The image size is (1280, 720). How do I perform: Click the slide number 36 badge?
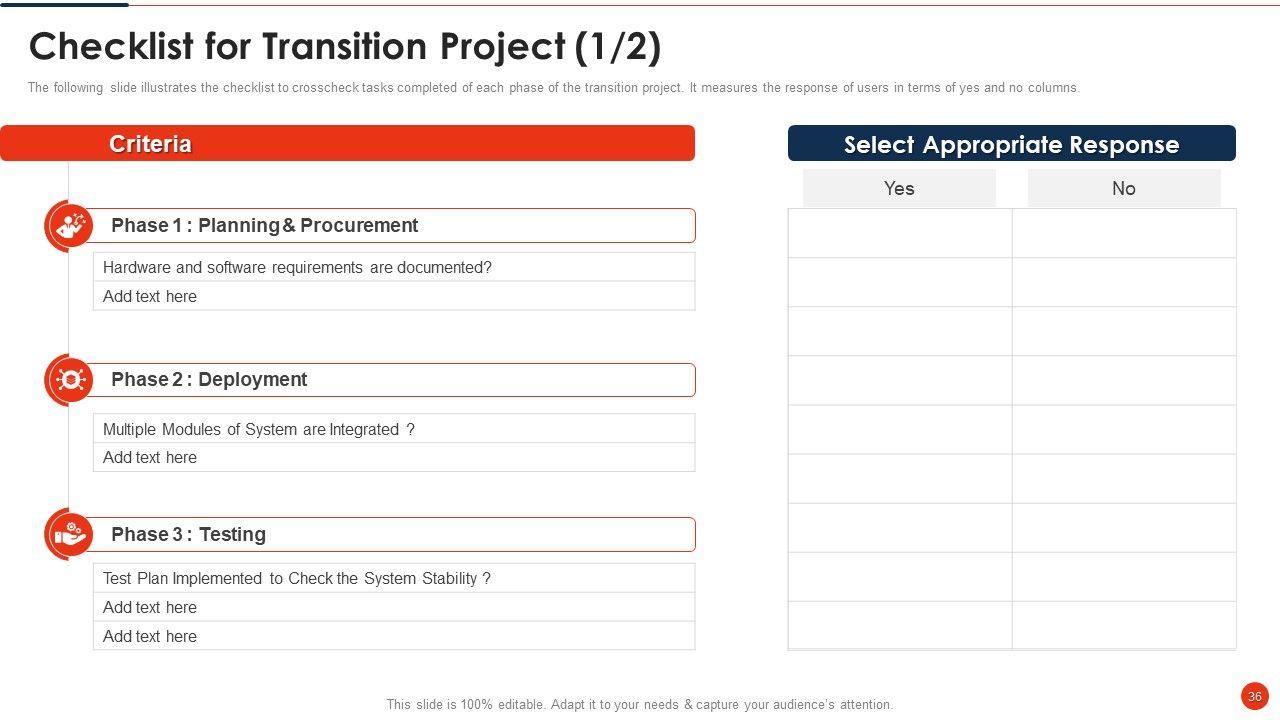coord(1254,696)
